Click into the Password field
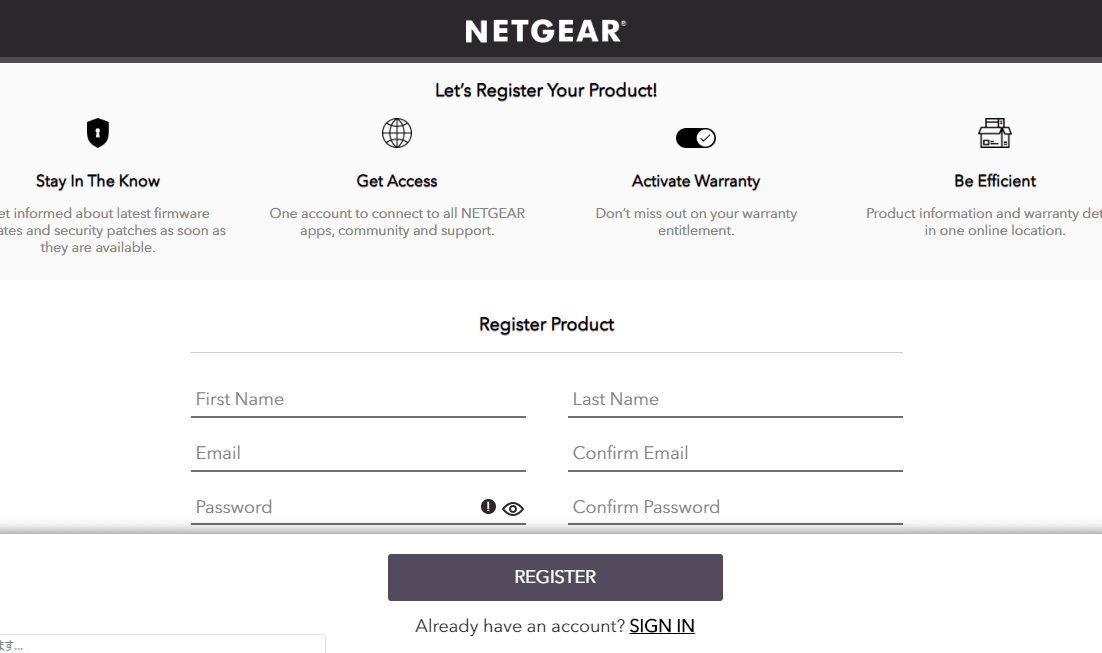 click(x=330, y=507)
